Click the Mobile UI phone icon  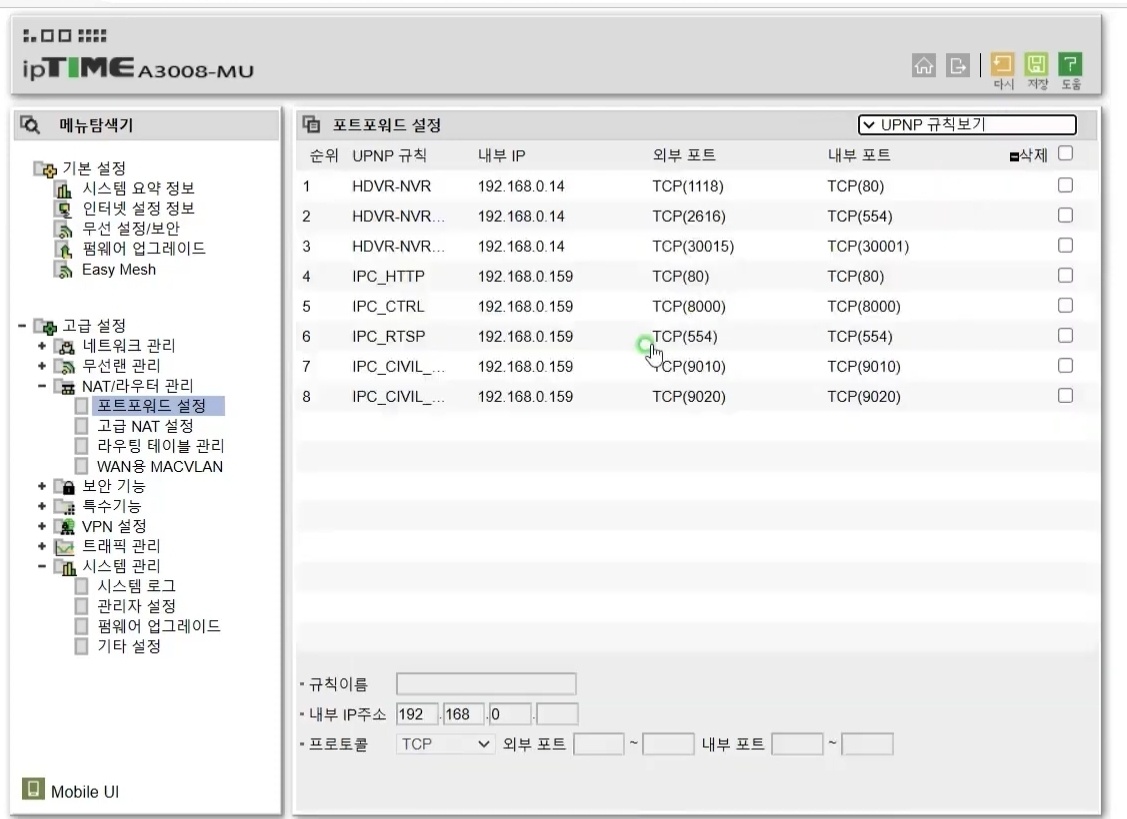tap(32, 789)
